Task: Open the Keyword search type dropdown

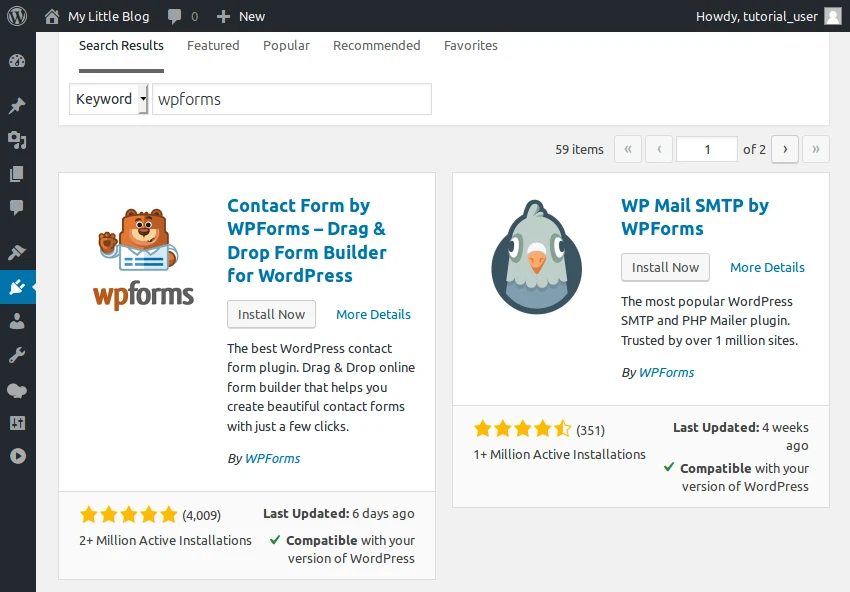Action: click(109, 99)
